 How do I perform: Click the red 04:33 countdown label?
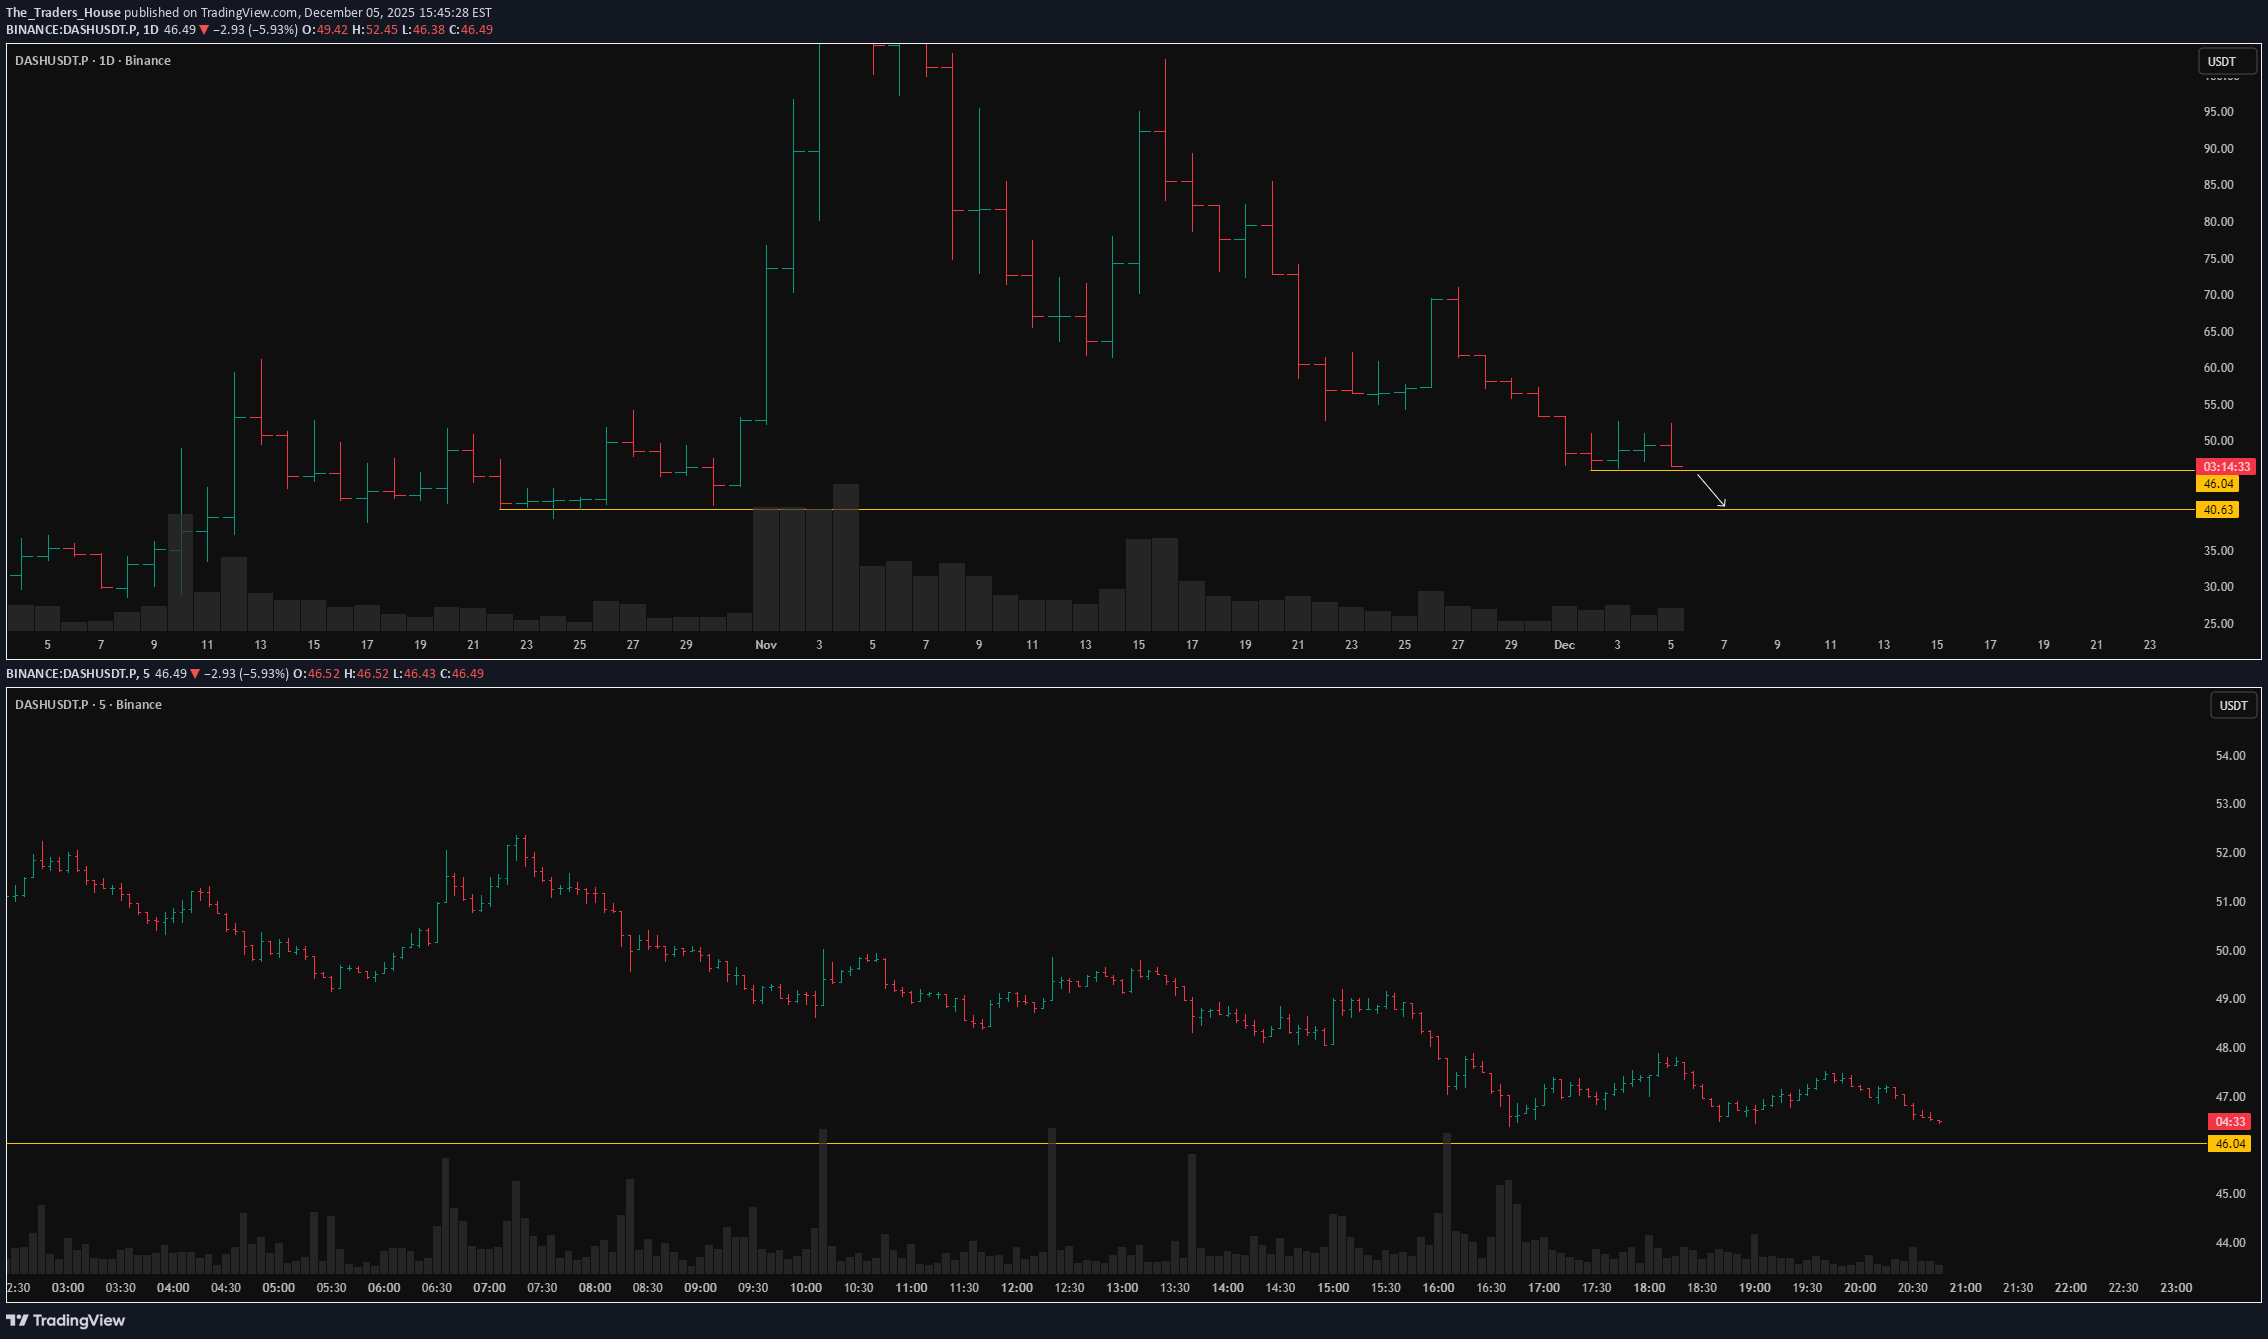[2230, 1122]
